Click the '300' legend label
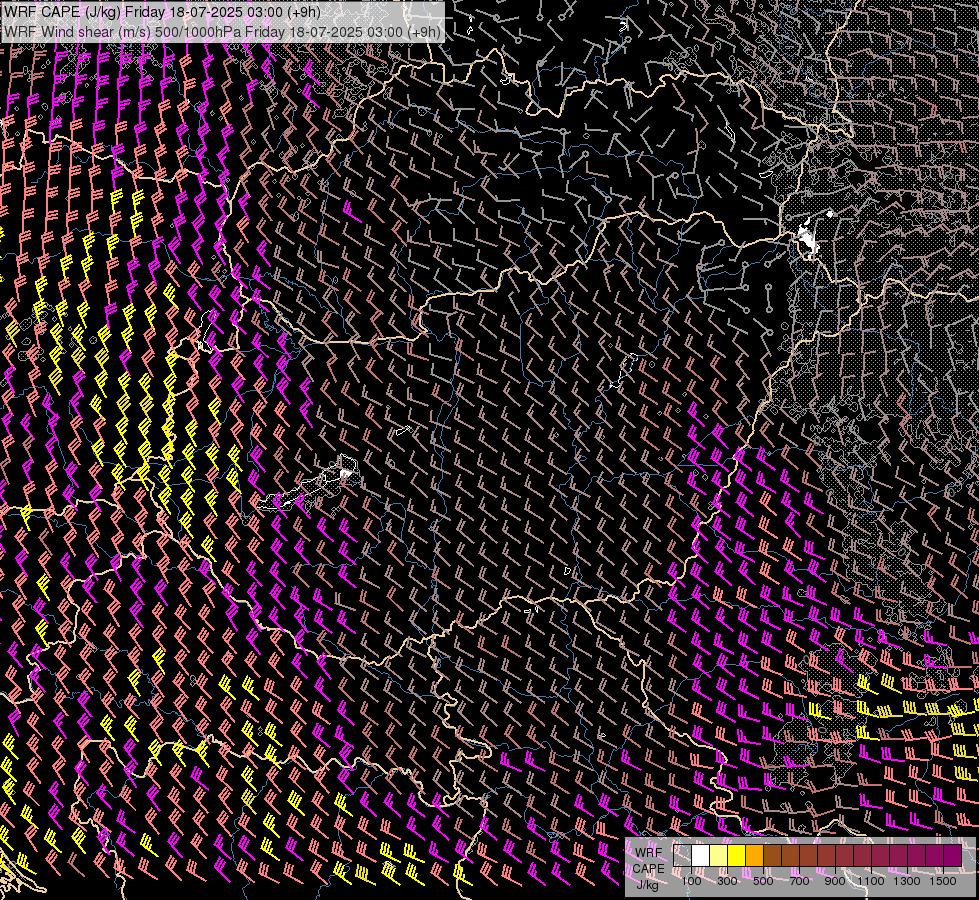The height and width of the screenshot is (900, 979). pos(727,881)
